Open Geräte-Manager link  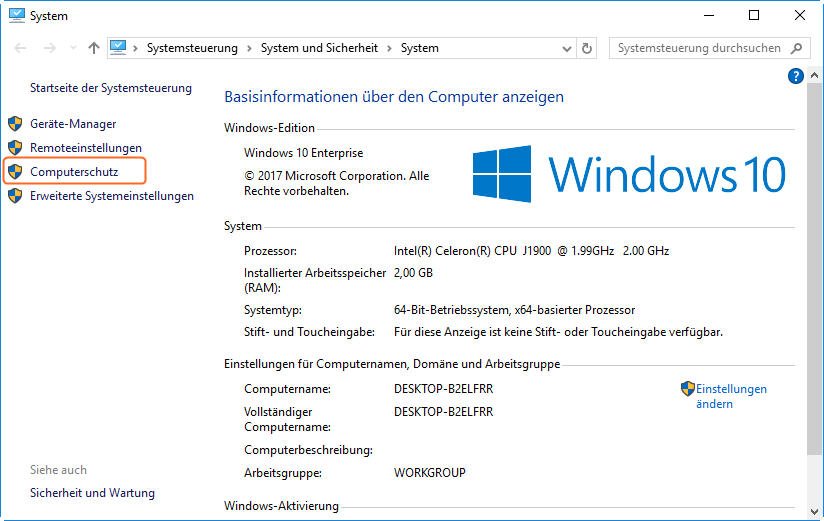pos(73,124)
